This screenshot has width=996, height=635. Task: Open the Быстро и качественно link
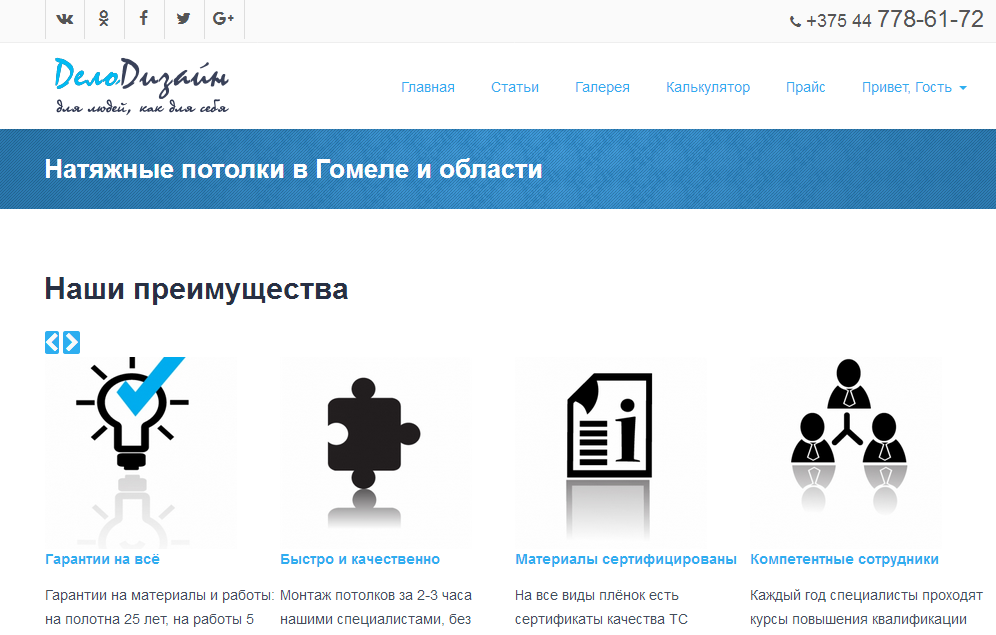tap(360, 559)
